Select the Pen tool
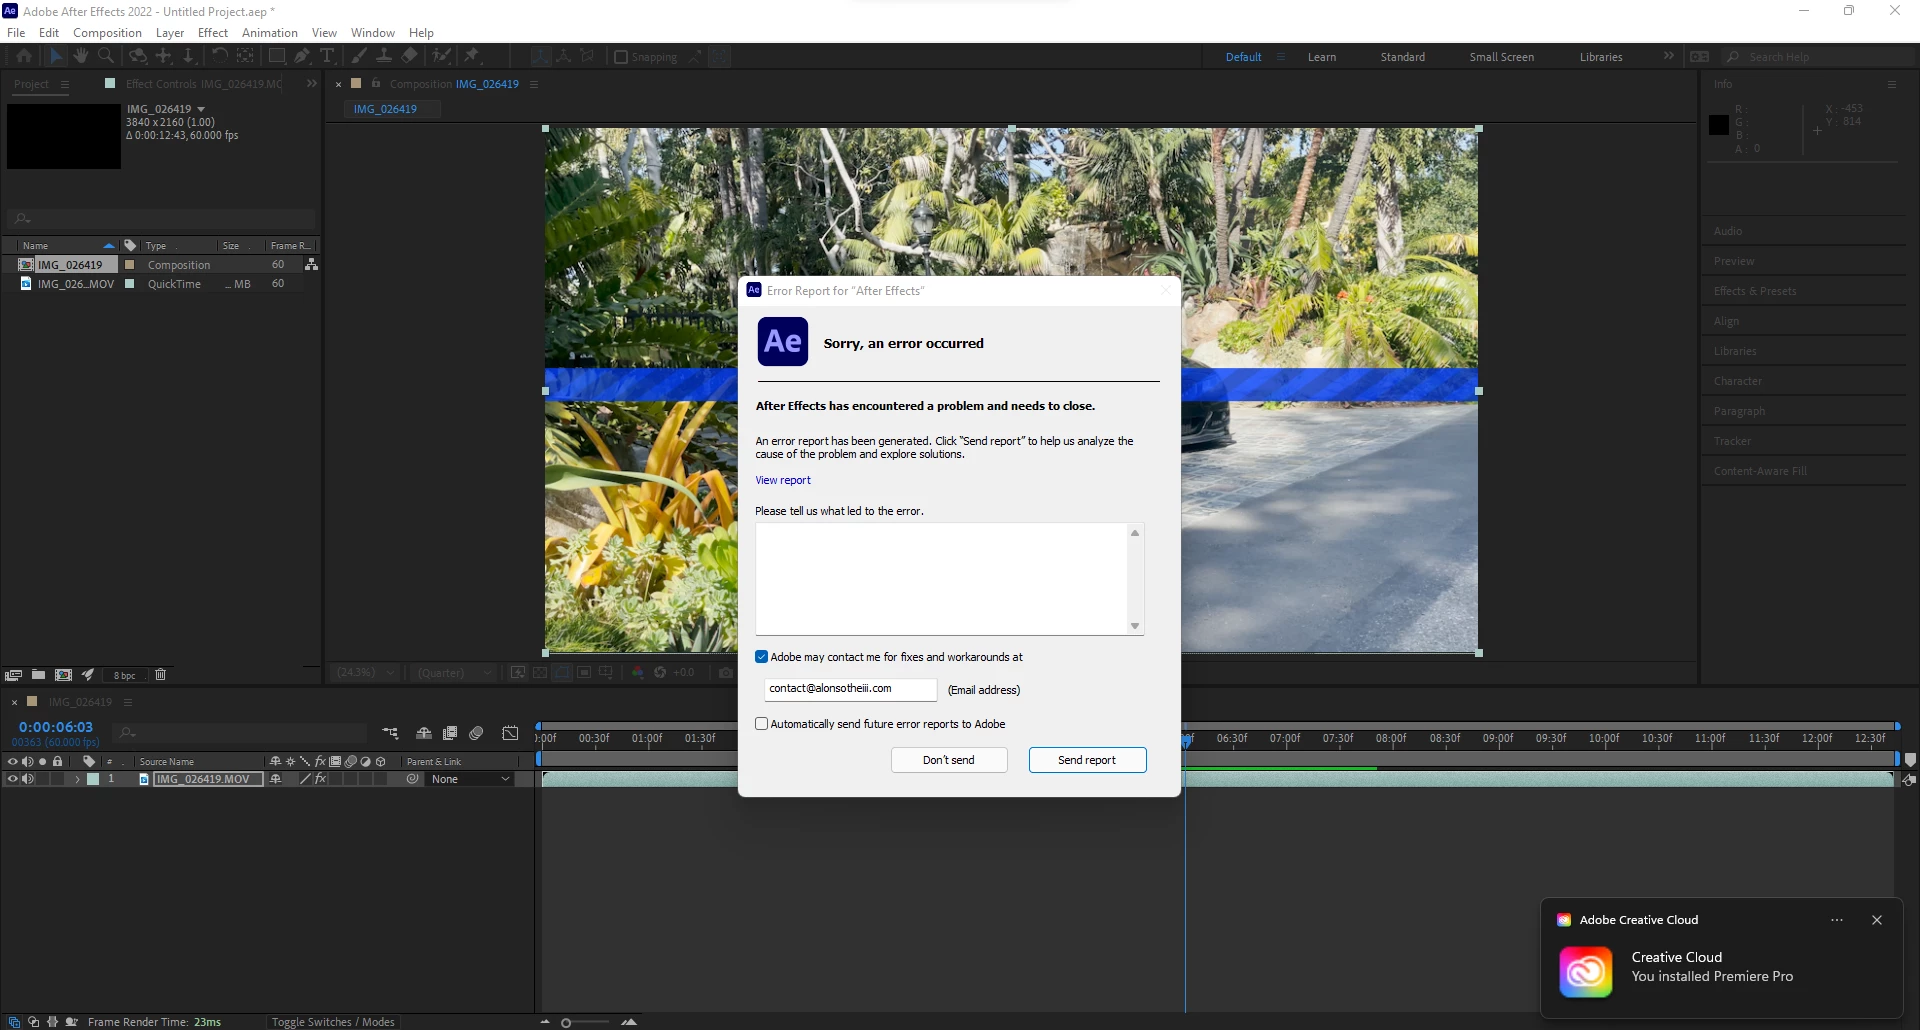This screenshot has width=1920, height=1030. point(302,57)
